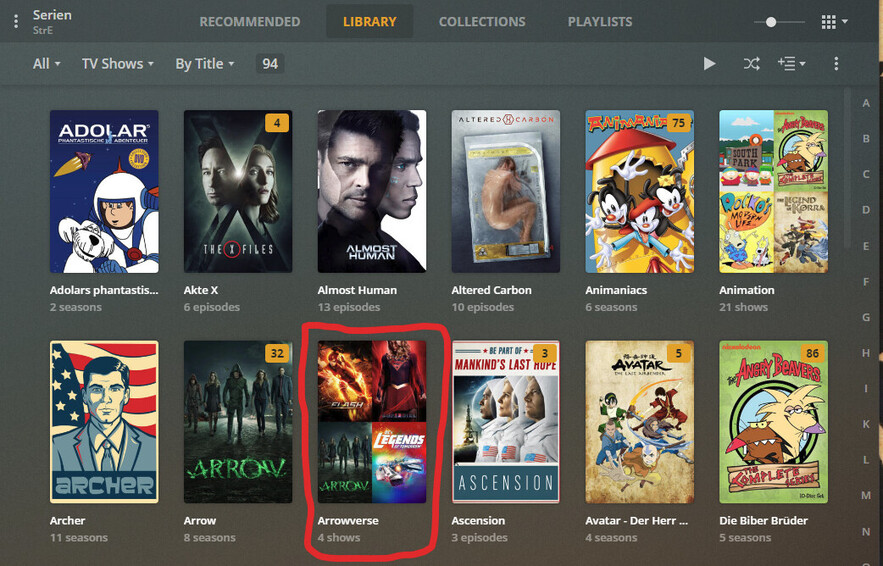Viewport: 883px width, 566px height.
Task: Click the Animaniacs title link
Action: [x=616, y=290]
